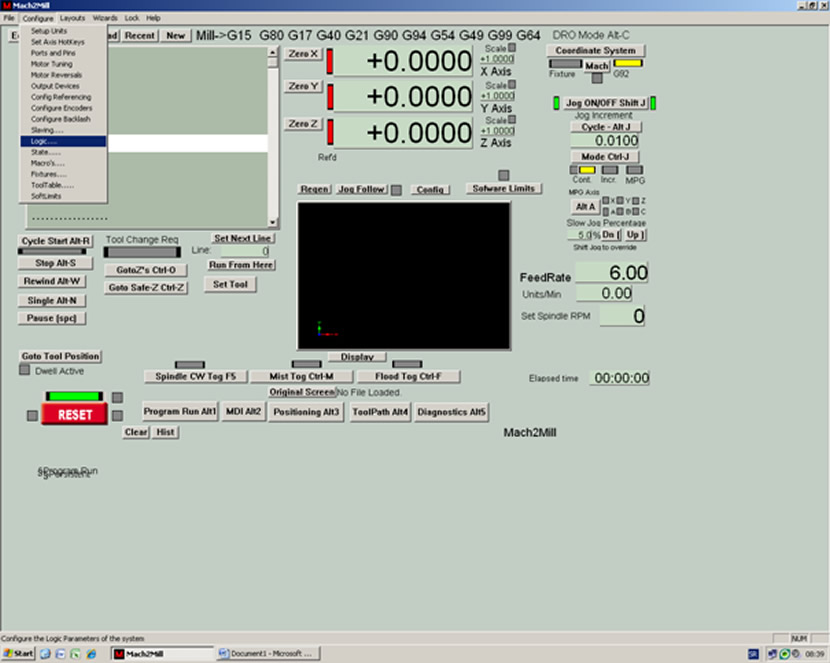Click the yellow G92 indicator

(x=628, y=63)
